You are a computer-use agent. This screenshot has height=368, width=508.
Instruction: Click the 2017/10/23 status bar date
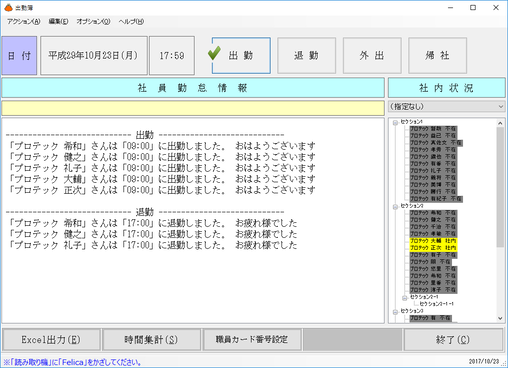pyautogui.click(x=484, y=361)
